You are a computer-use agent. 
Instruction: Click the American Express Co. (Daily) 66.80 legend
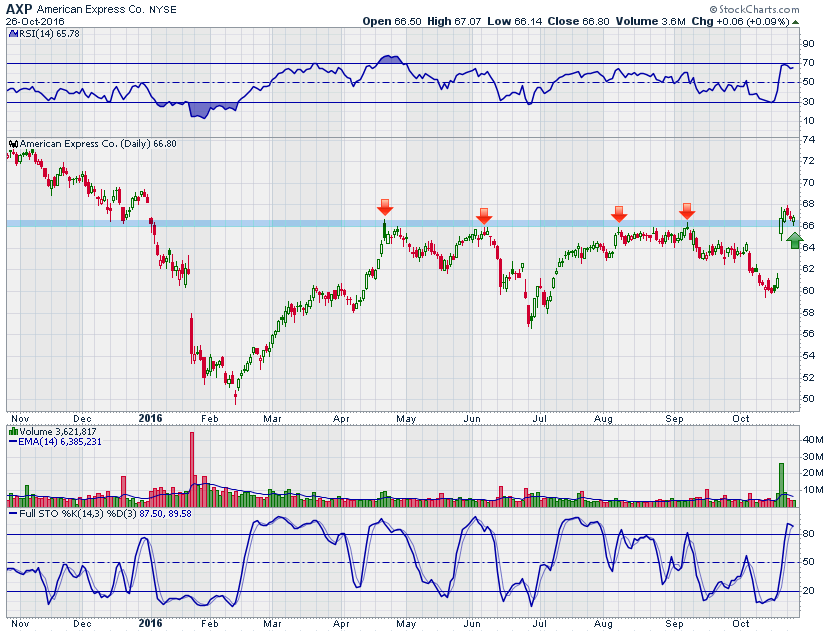pos(98,144)
